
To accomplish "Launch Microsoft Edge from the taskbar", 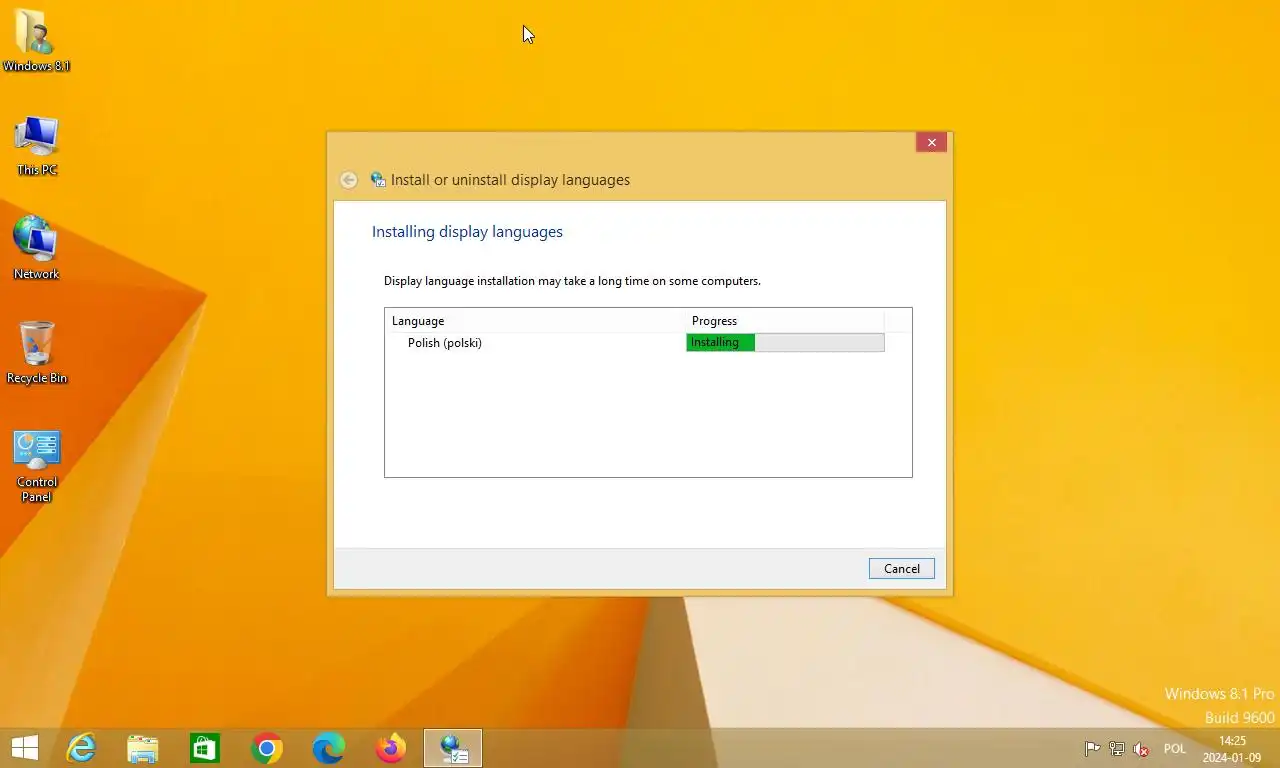I will pos(329,748).
